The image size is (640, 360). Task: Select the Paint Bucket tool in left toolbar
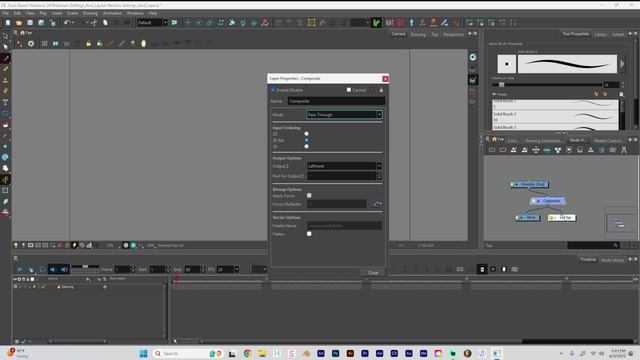point(5,124)
